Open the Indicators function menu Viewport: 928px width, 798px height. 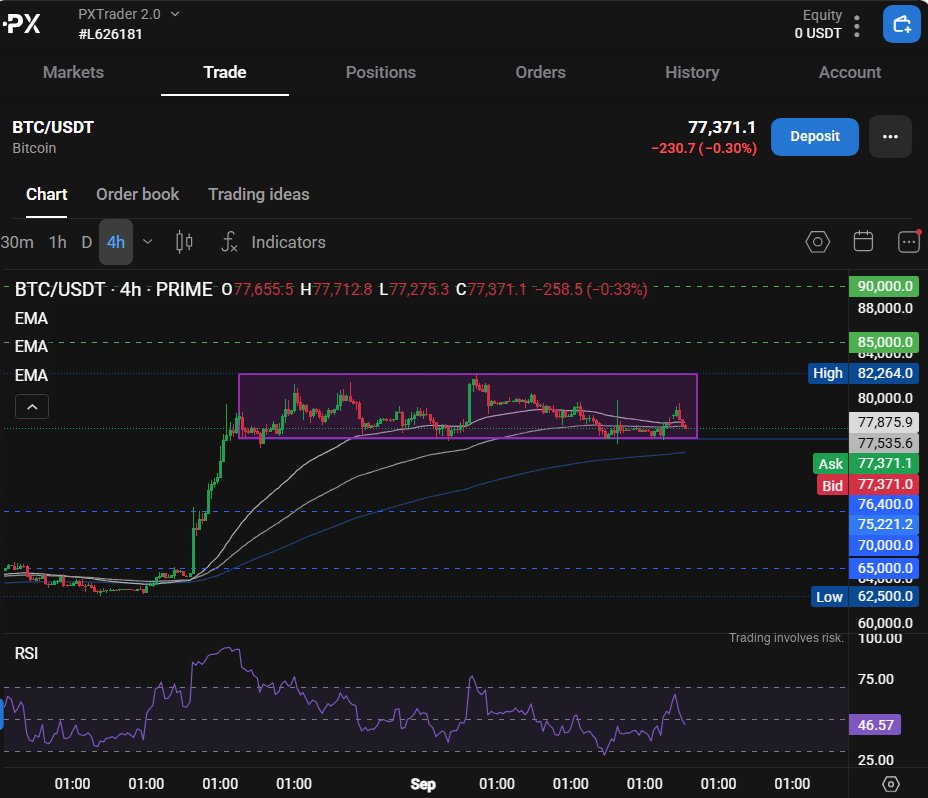coord(273,242)
